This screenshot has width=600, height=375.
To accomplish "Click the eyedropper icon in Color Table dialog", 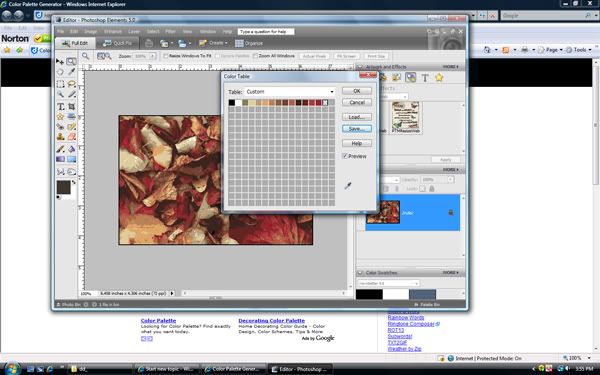I will (x=348, y=186).
